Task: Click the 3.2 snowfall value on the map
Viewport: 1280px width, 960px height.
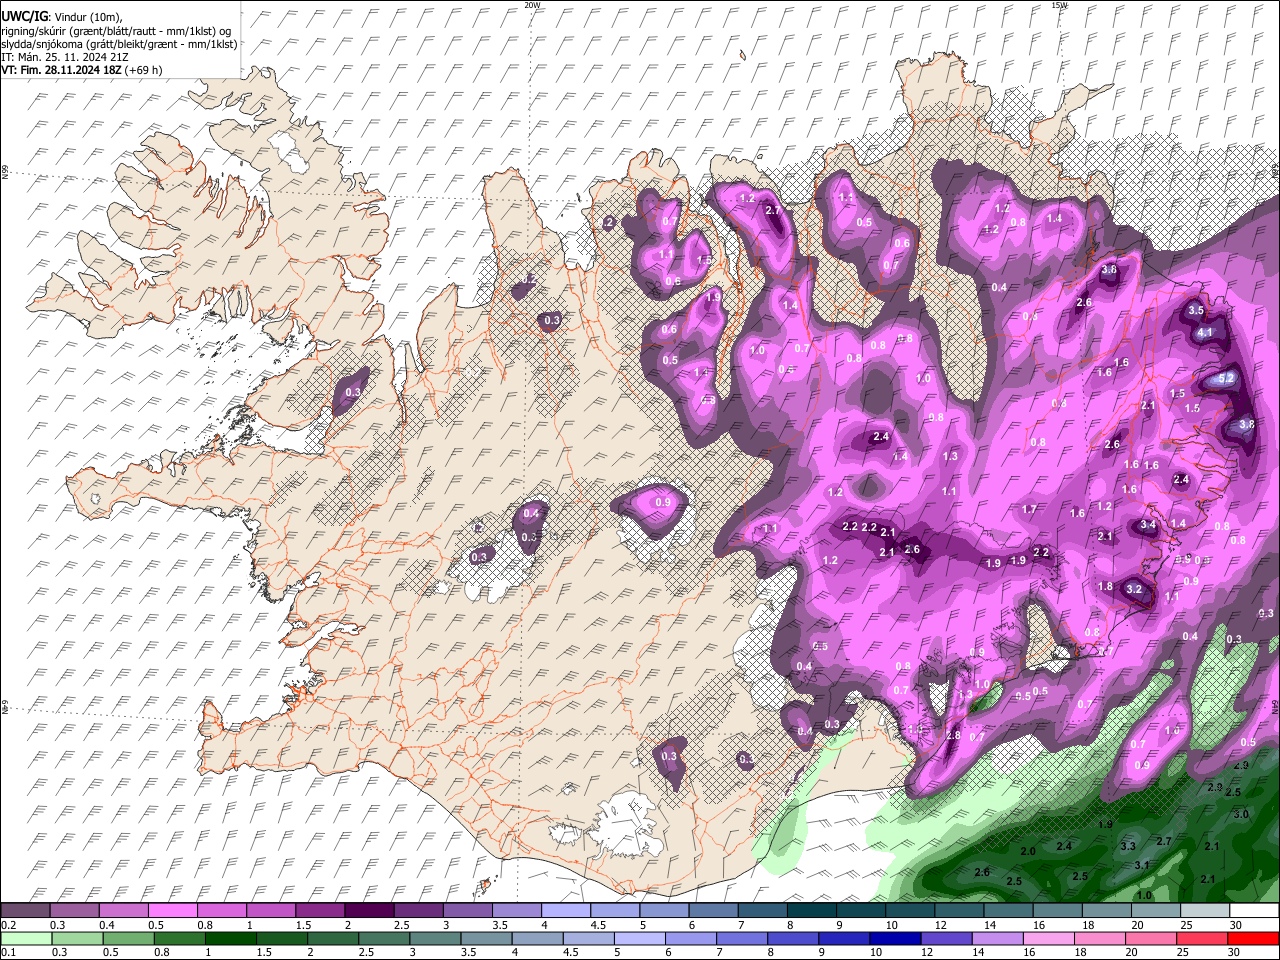Action: click(x=1134, y=590)
